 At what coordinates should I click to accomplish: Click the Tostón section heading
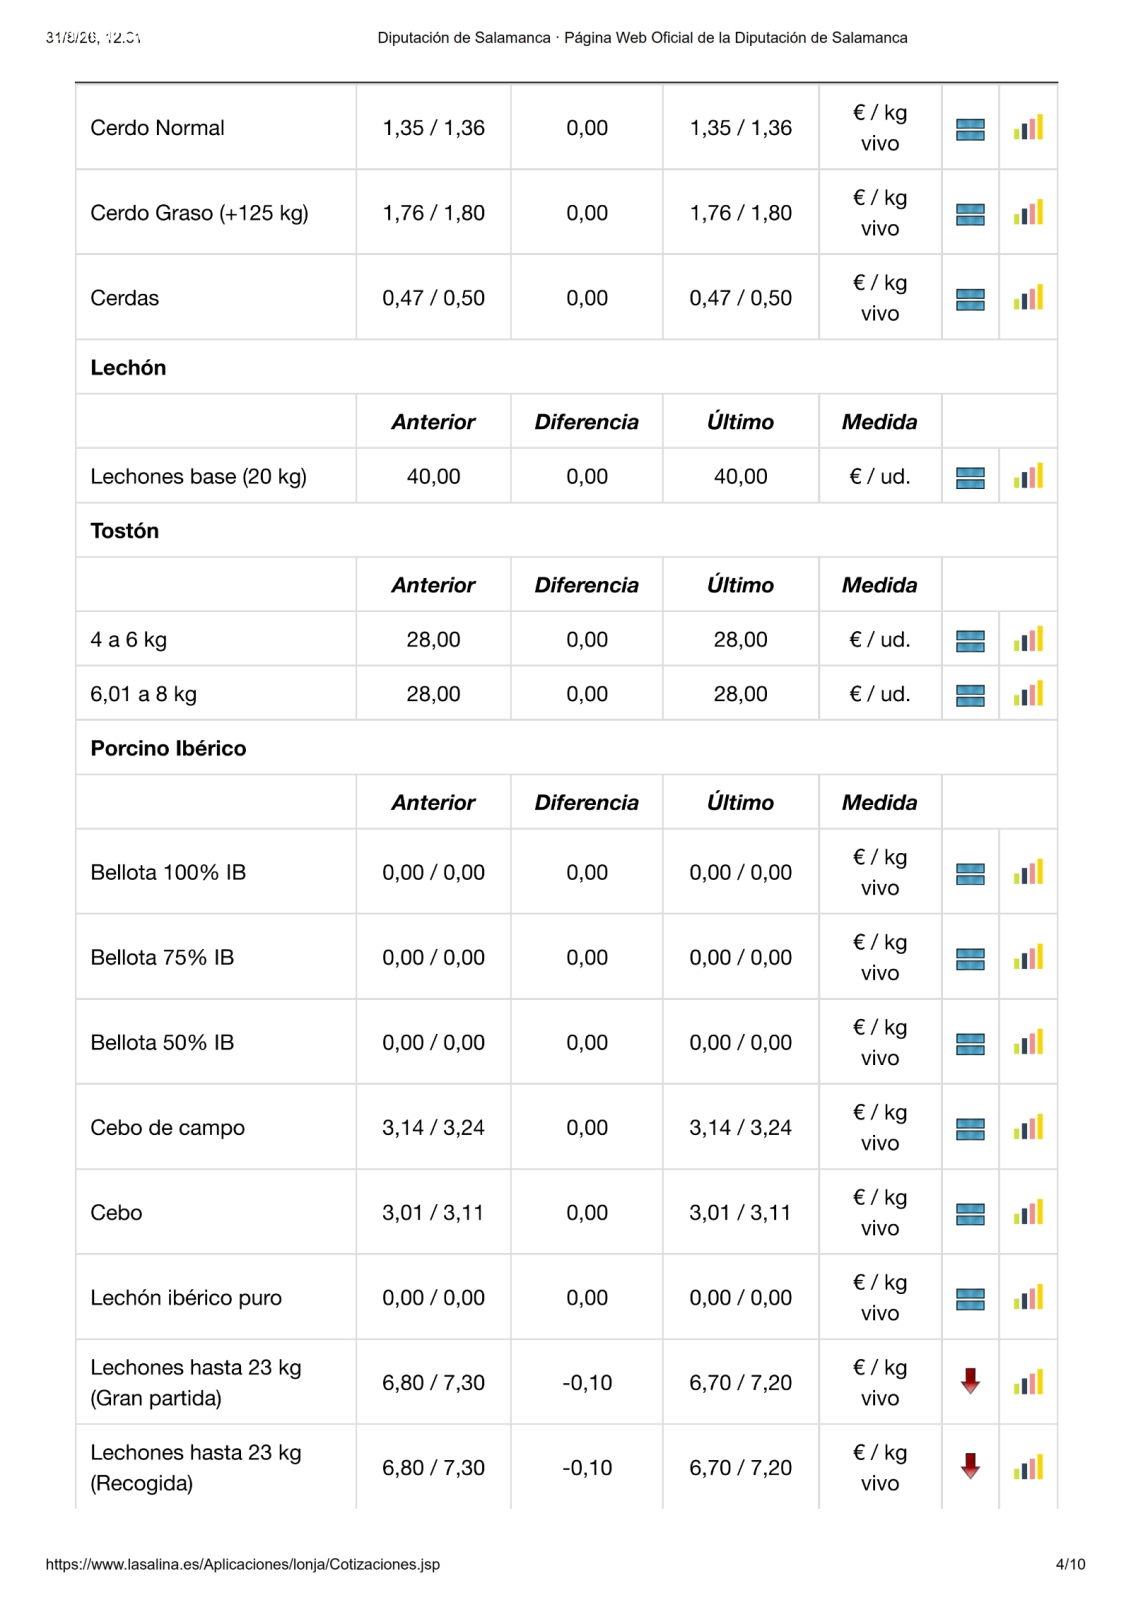click(124, 531)
